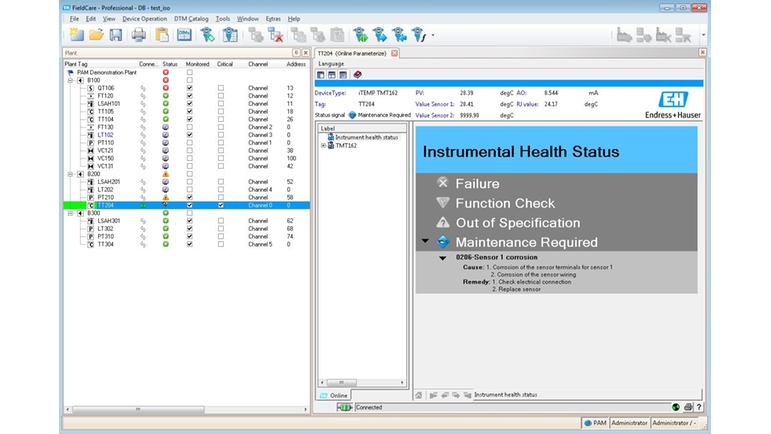Open the File menu
The width and height of the screenshot is (771, 434).
click(74, 19)
